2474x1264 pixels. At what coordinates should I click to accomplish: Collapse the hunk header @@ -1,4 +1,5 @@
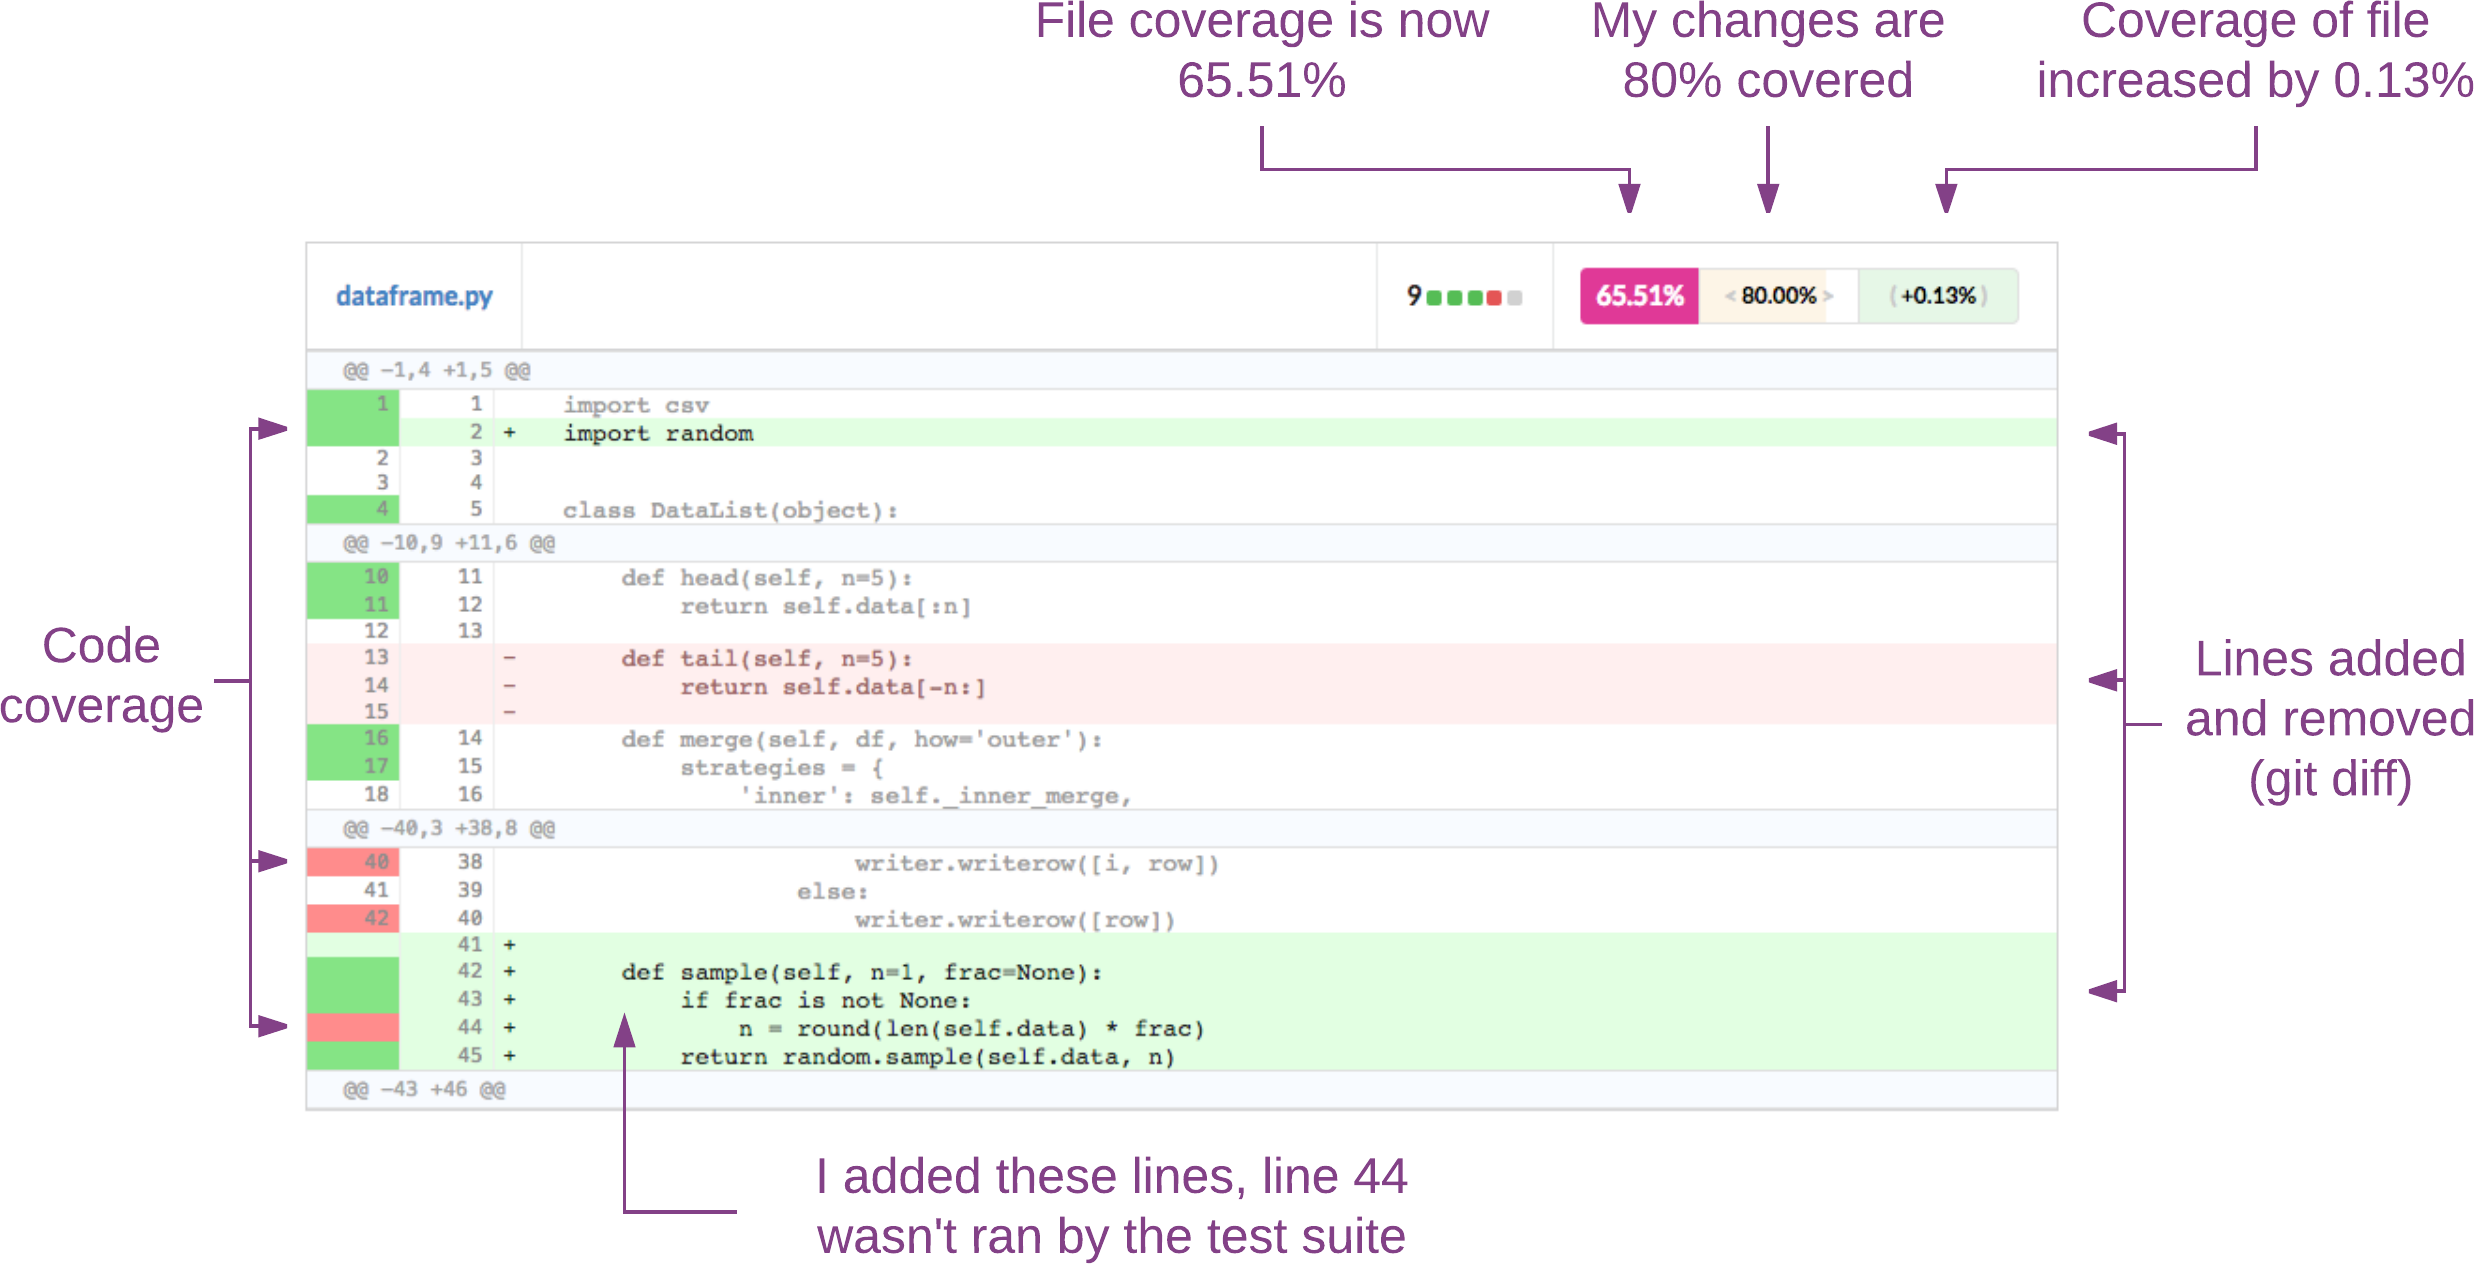tap(435, 370)
